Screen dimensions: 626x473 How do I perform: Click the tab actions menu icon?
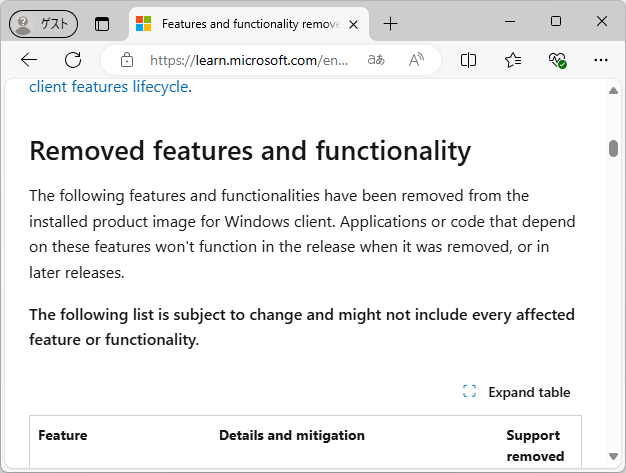click(102, 23)
